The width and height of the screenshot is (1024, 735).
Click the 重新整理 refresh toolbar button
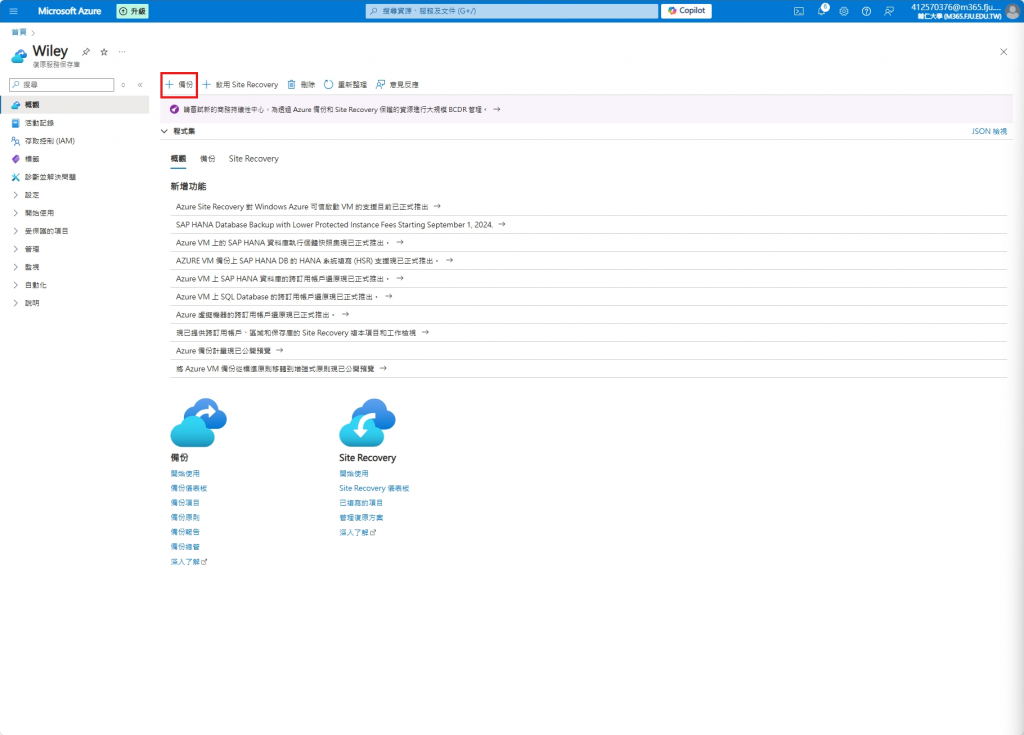345,85
